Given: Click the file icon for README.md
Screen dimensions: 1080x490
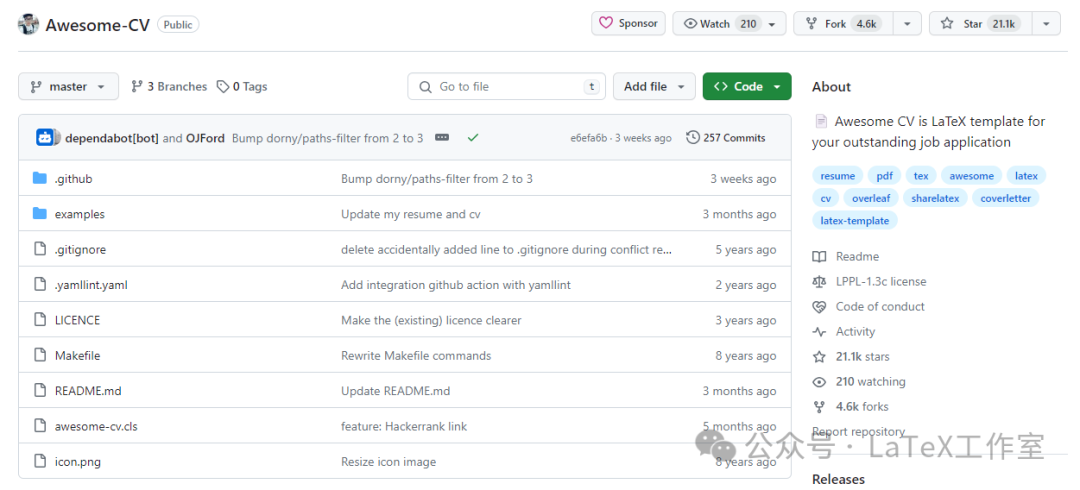Looking at the screenshot, I should pyautogui.click(x=40, y=391).
